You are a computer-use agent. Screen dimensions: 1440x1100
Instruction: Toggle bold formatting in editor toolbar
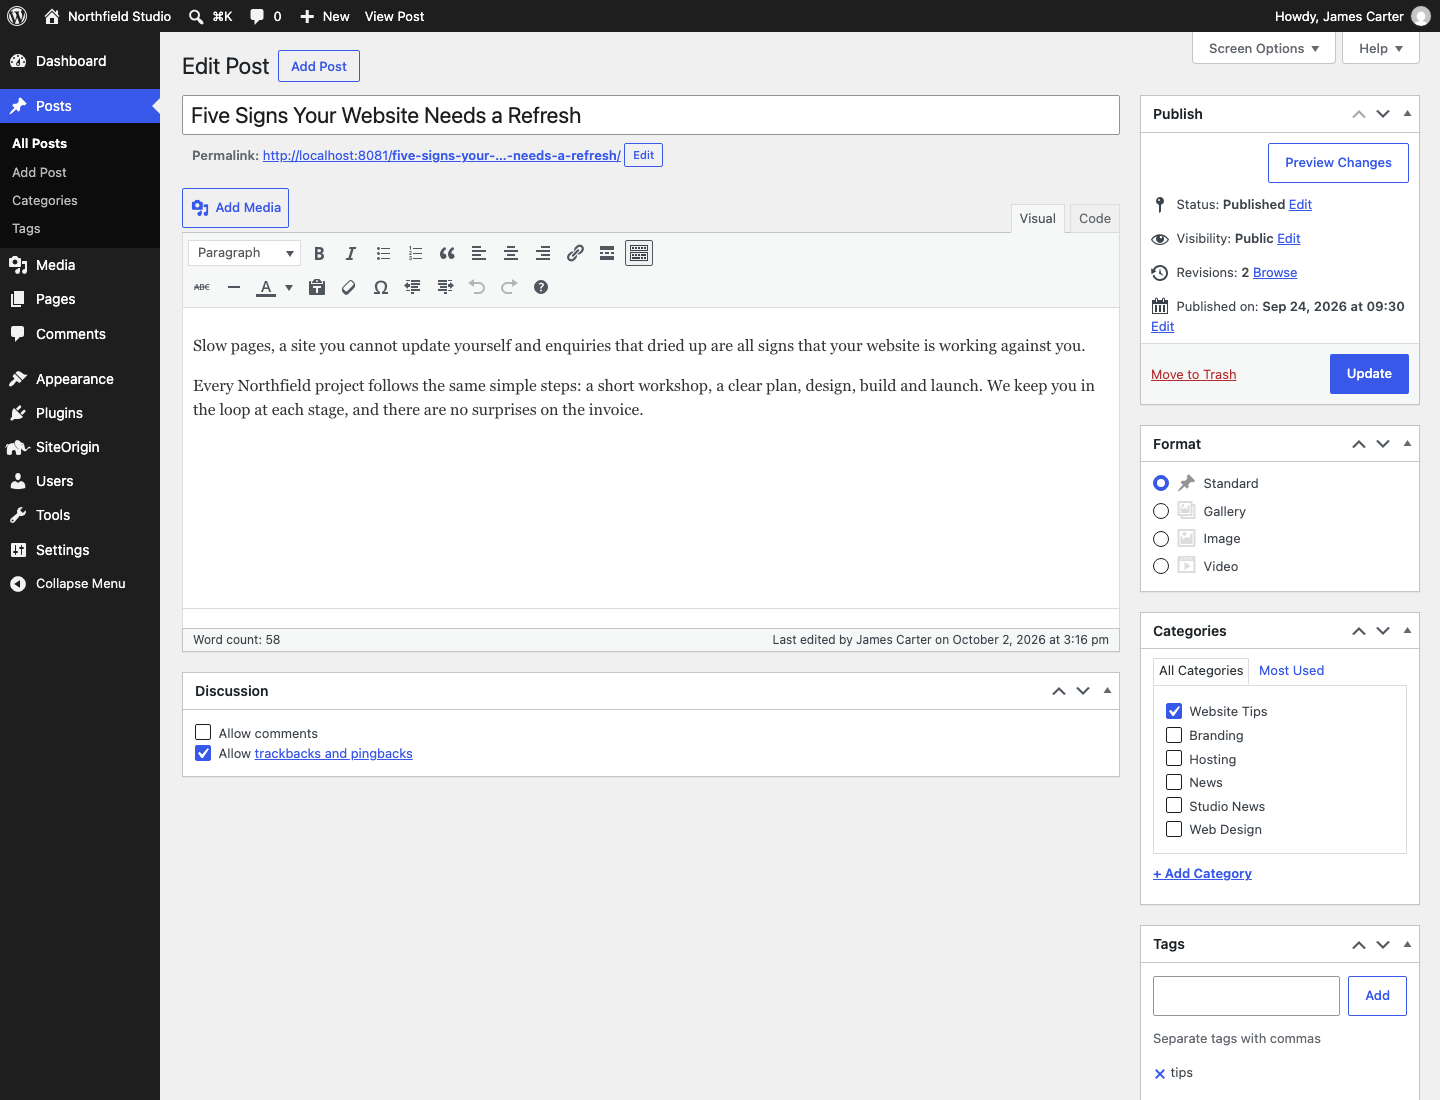coord(319,254)
